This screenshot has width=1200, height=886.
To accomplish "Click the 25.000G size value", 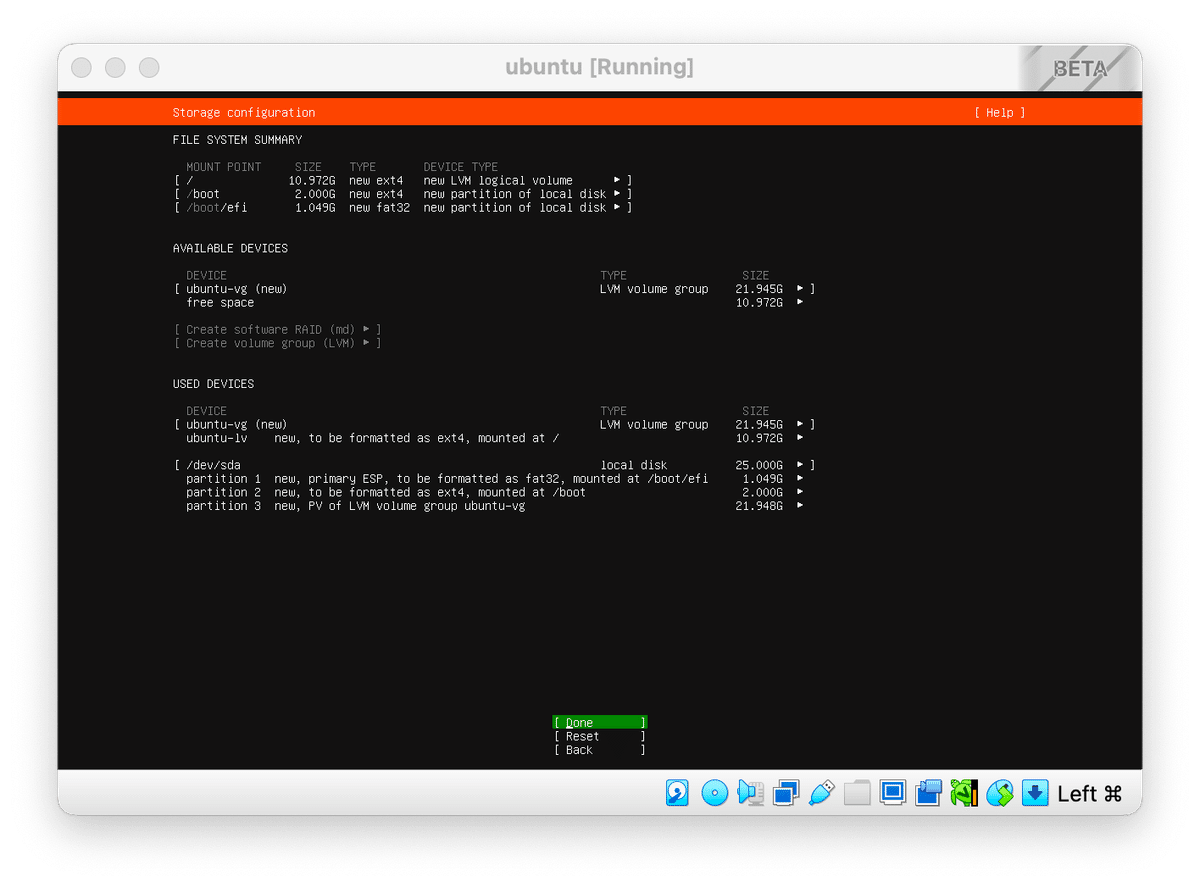I will coord(759,465).
